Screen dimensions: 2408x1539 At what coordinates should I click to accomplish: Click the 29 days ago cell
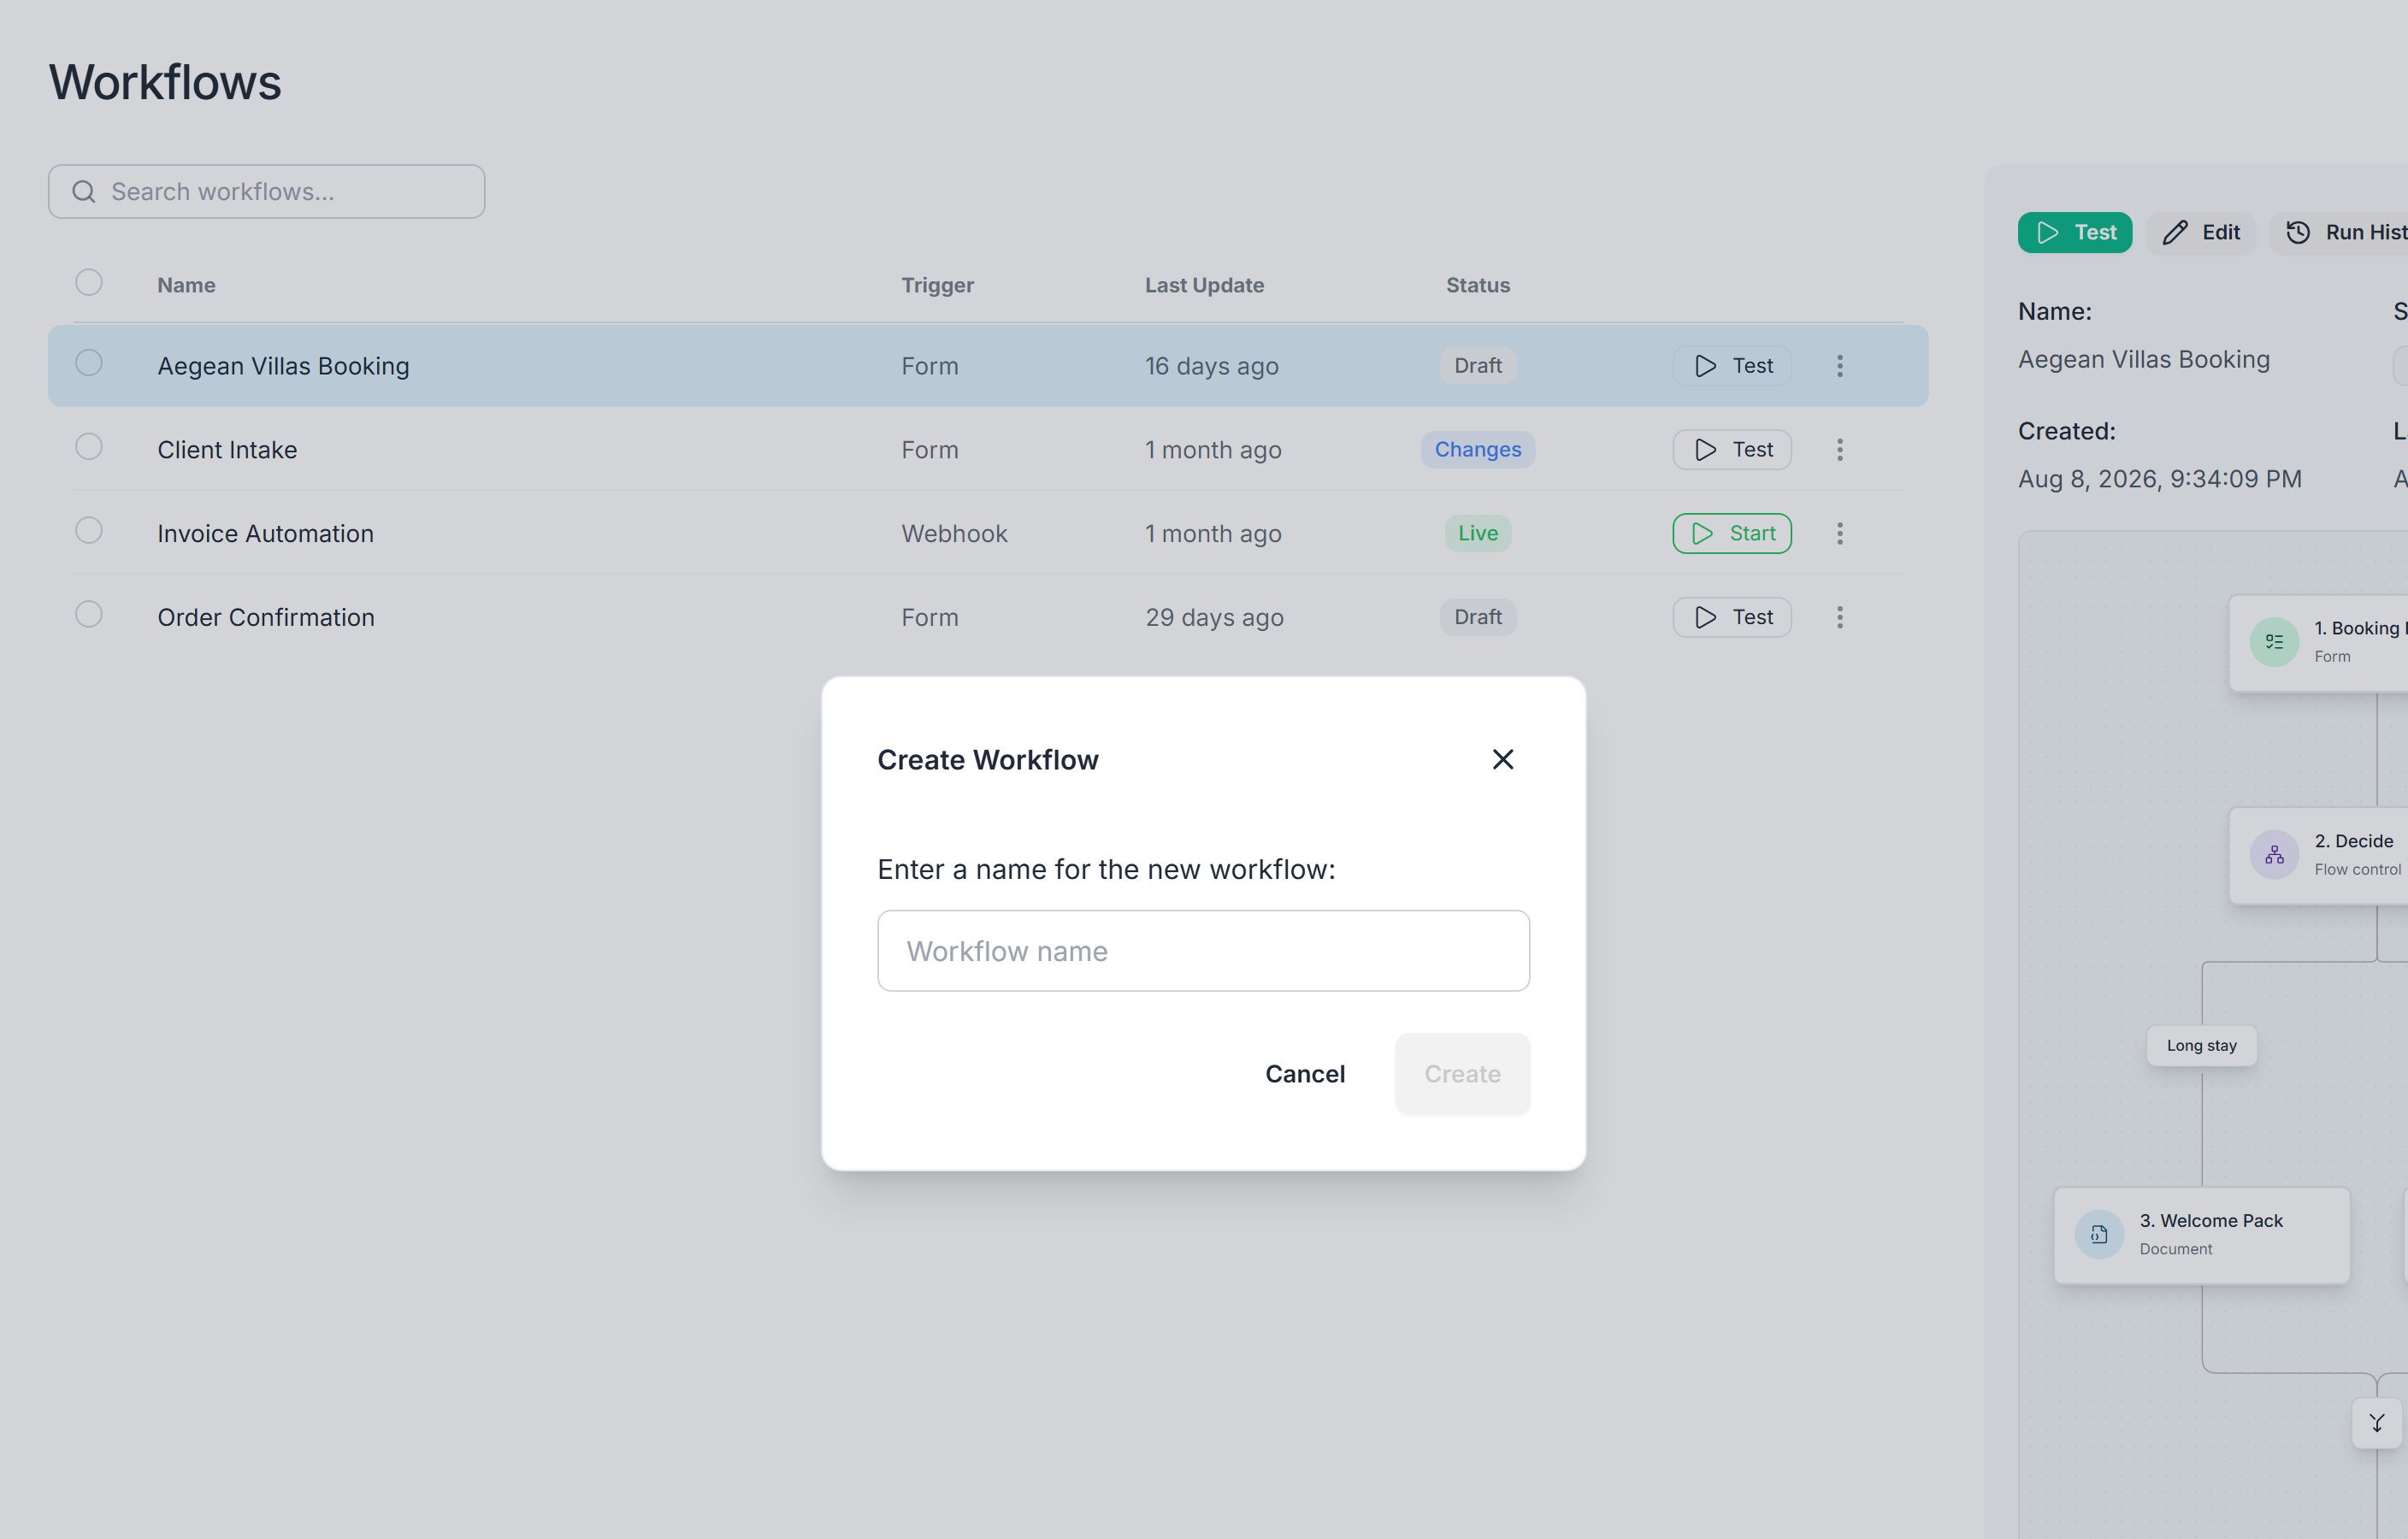1214,617
